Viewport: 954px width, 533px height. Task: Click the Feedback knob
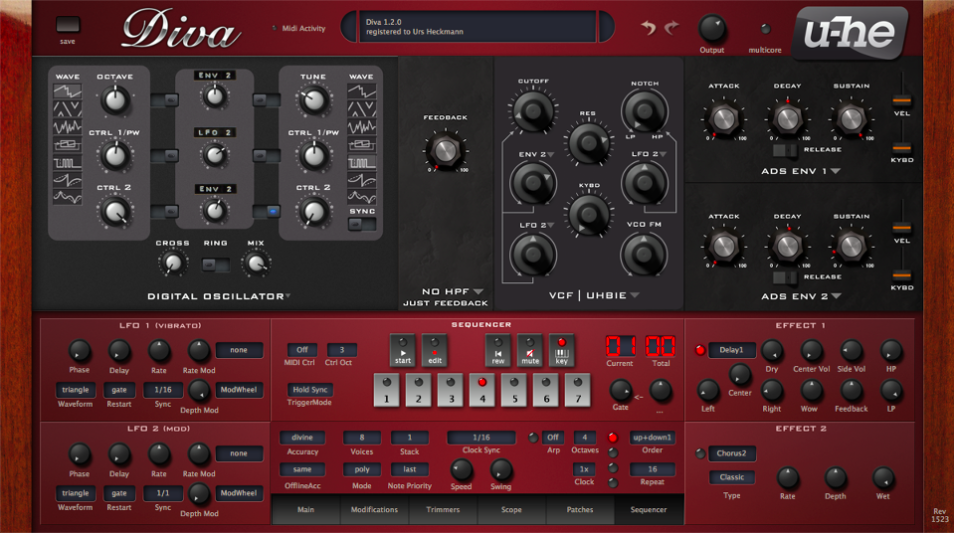[445, 150]
